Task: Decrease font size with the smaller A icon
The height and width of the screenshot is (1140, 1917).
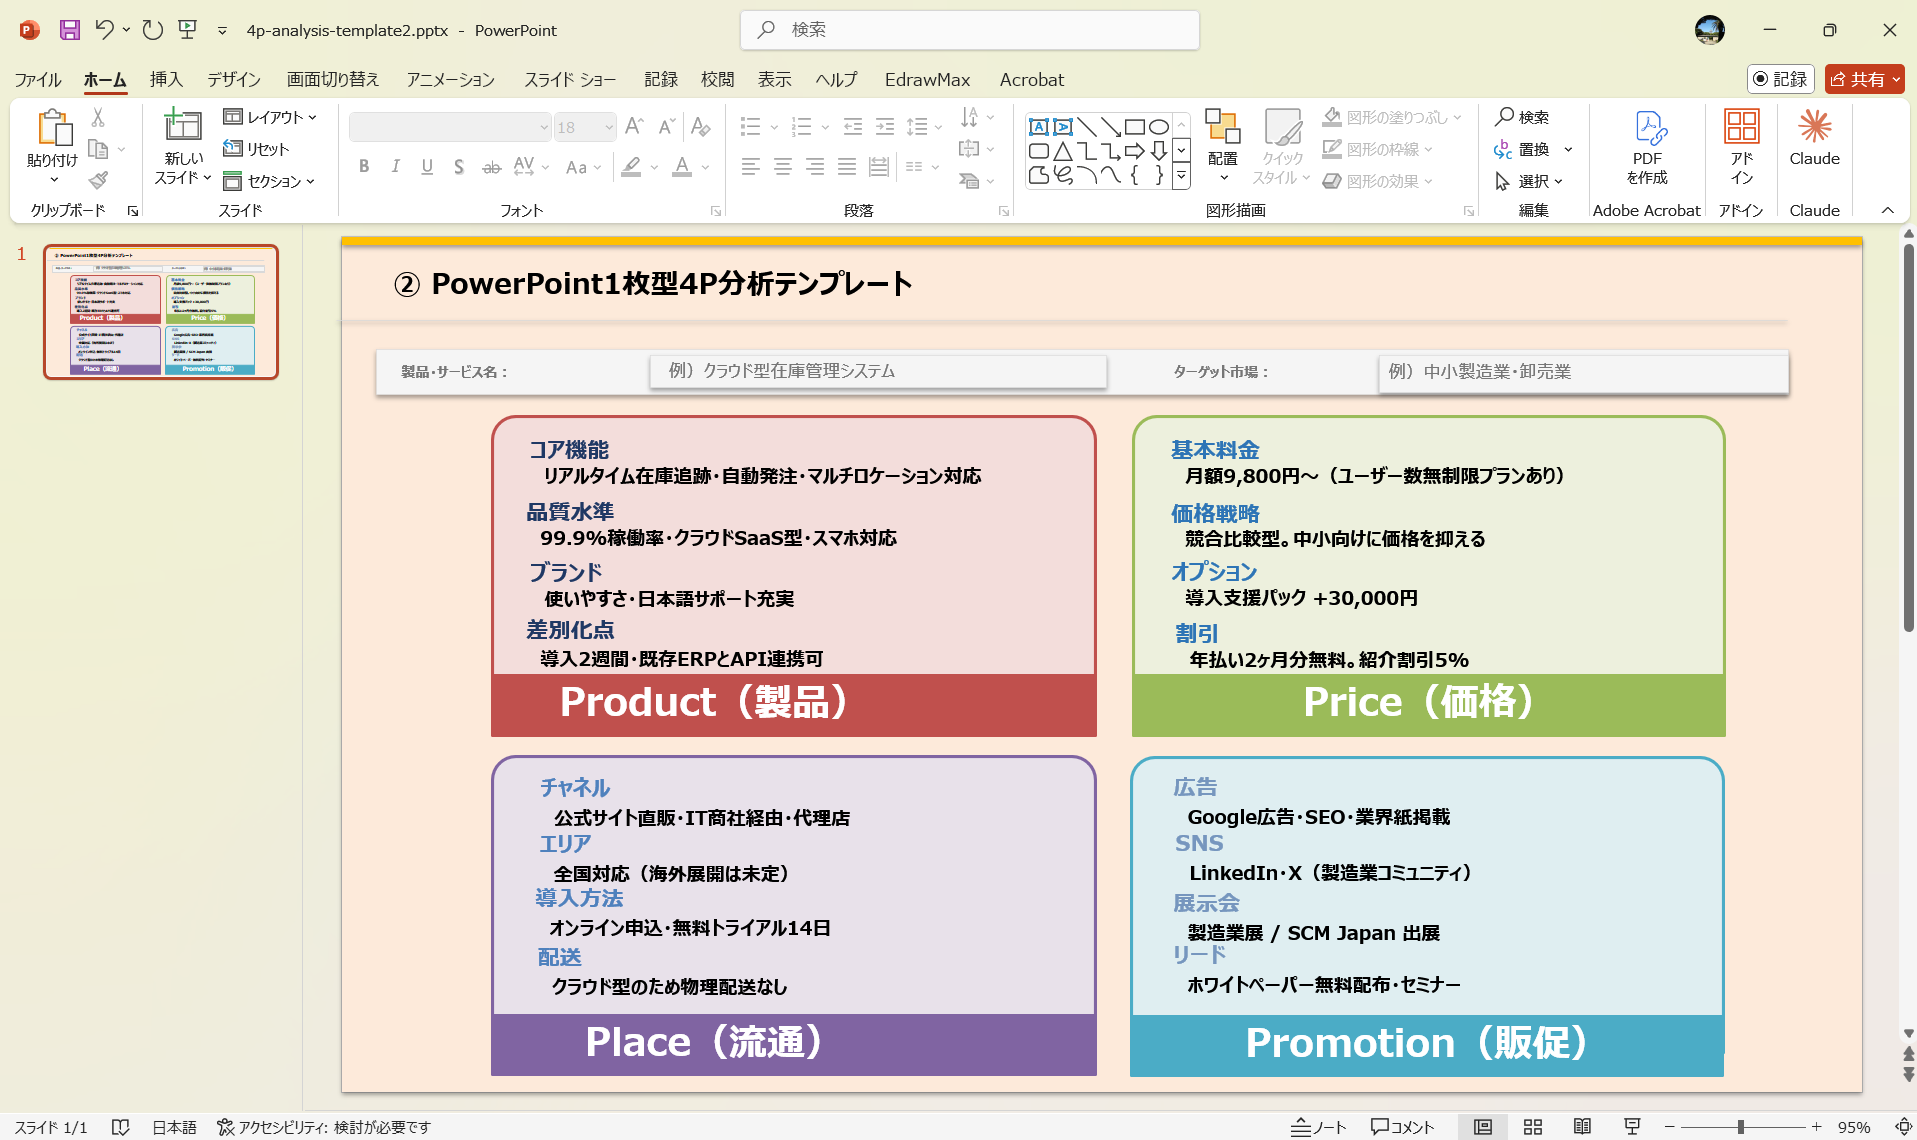Action: point(666,127)
